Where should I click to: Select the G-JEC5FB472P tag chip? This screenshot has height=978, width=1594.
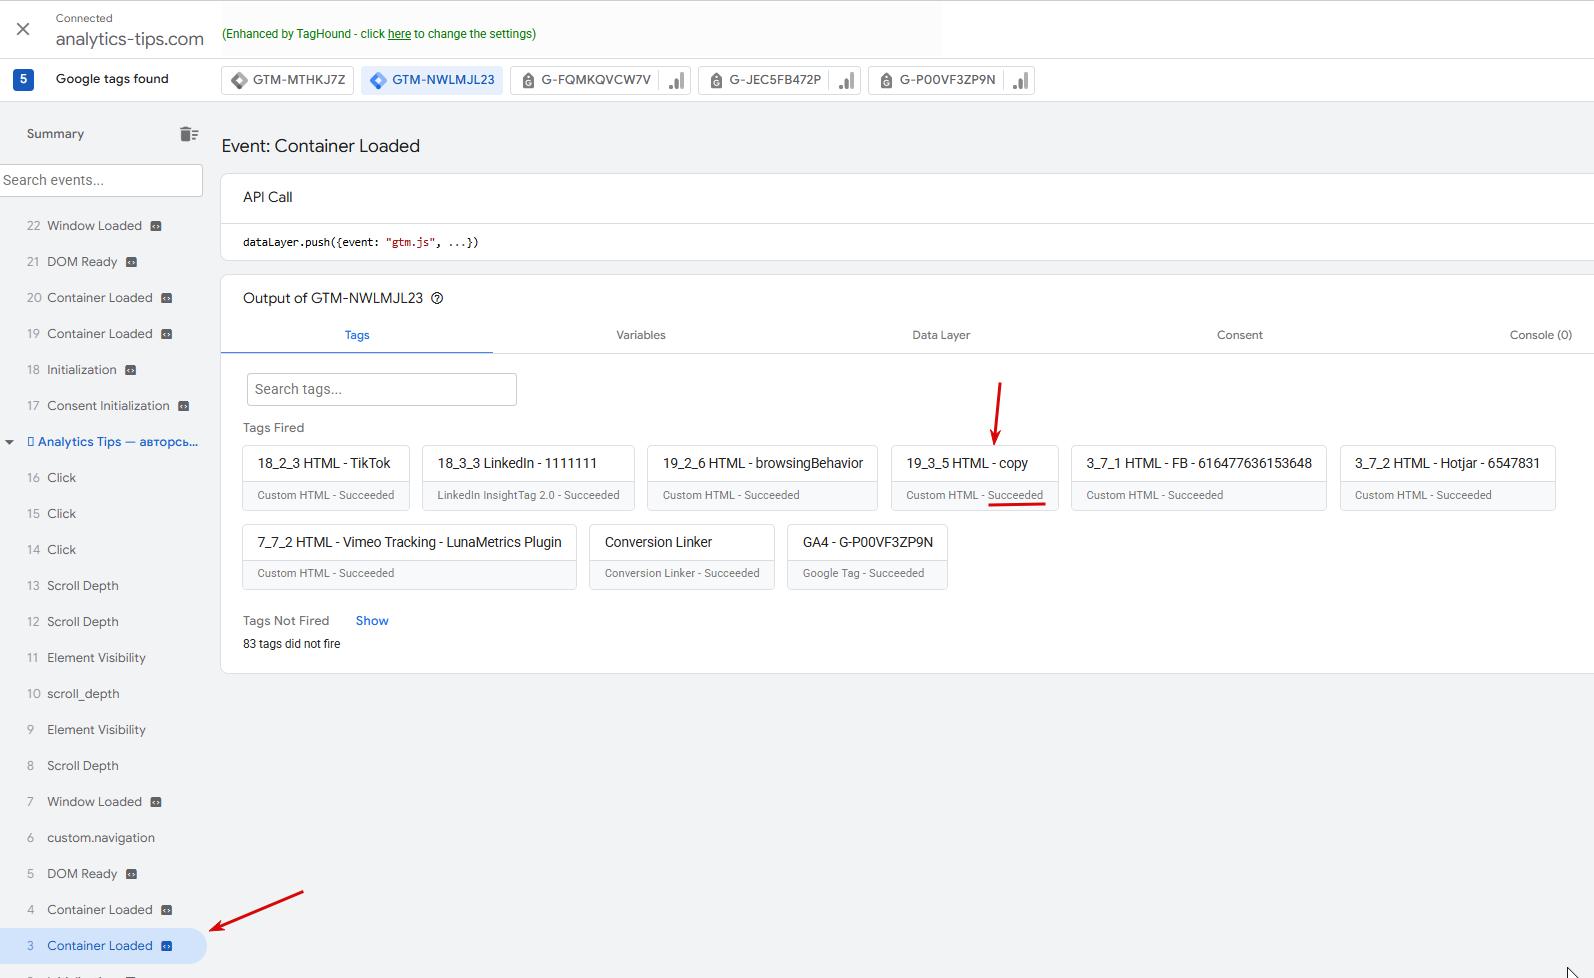pyautogui.click(x=764, y=80)
